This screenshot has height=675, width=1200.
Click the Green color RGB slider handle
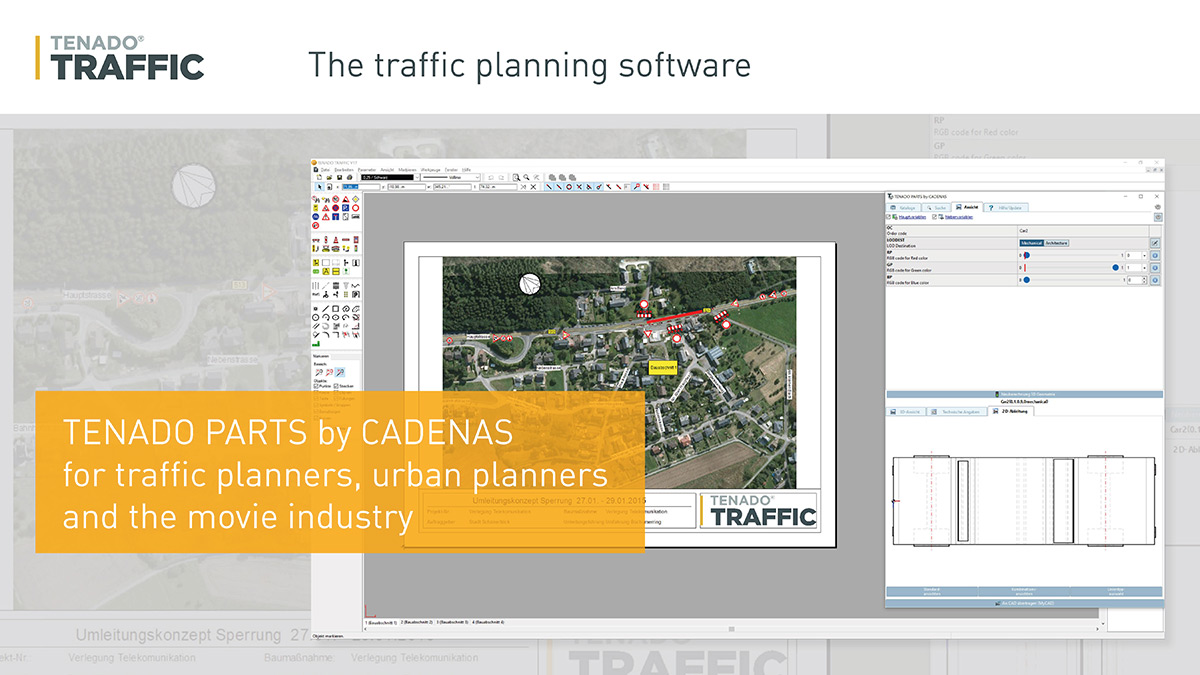pos(1115,268)
